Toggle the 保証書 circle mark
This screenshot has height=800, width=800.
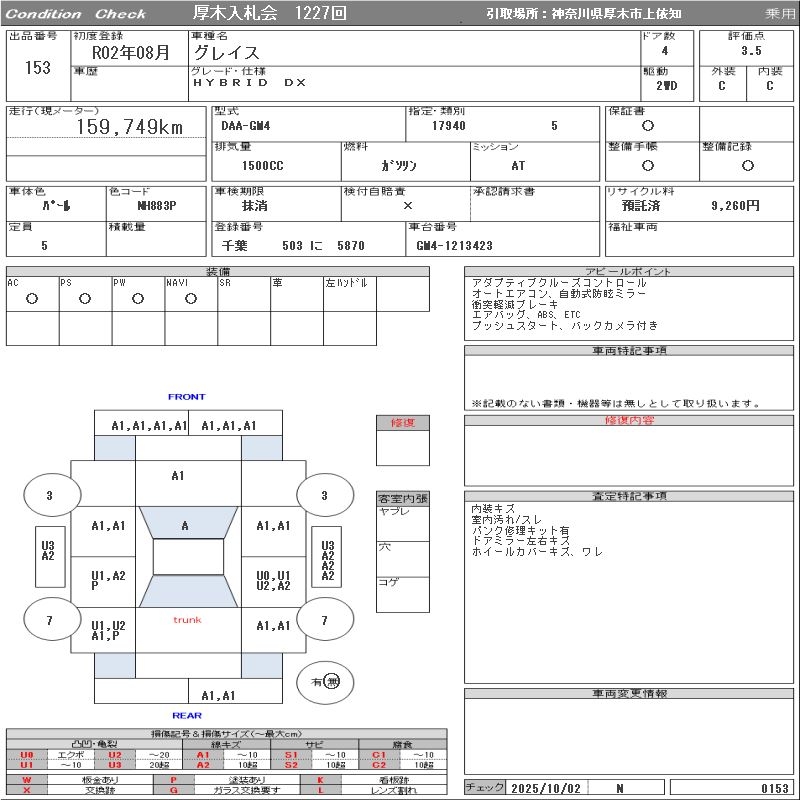(648, 126)
